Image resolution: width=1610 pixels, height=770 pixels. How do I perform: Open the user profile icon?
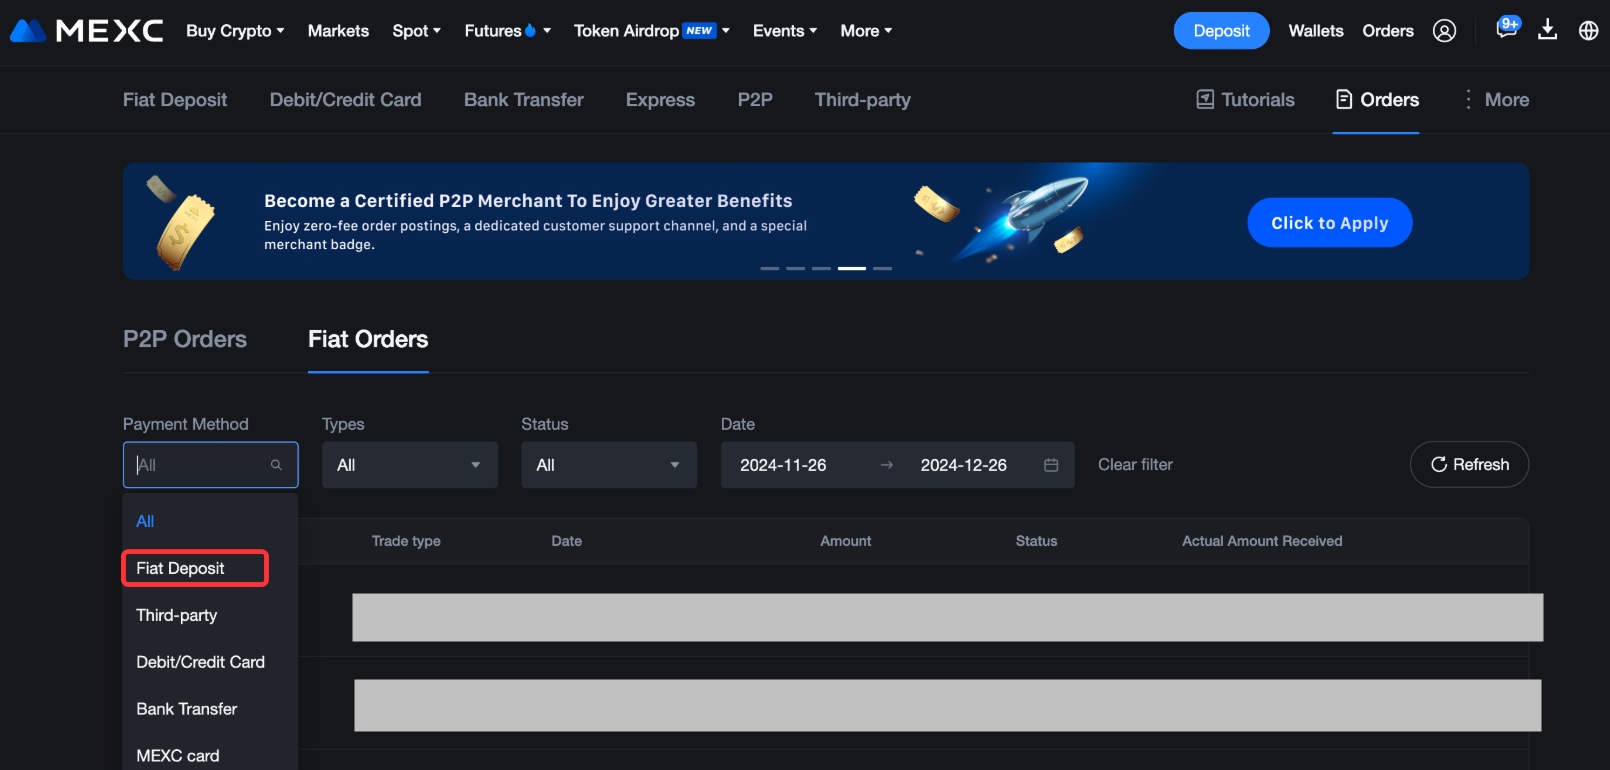[x=1444, y=31]
